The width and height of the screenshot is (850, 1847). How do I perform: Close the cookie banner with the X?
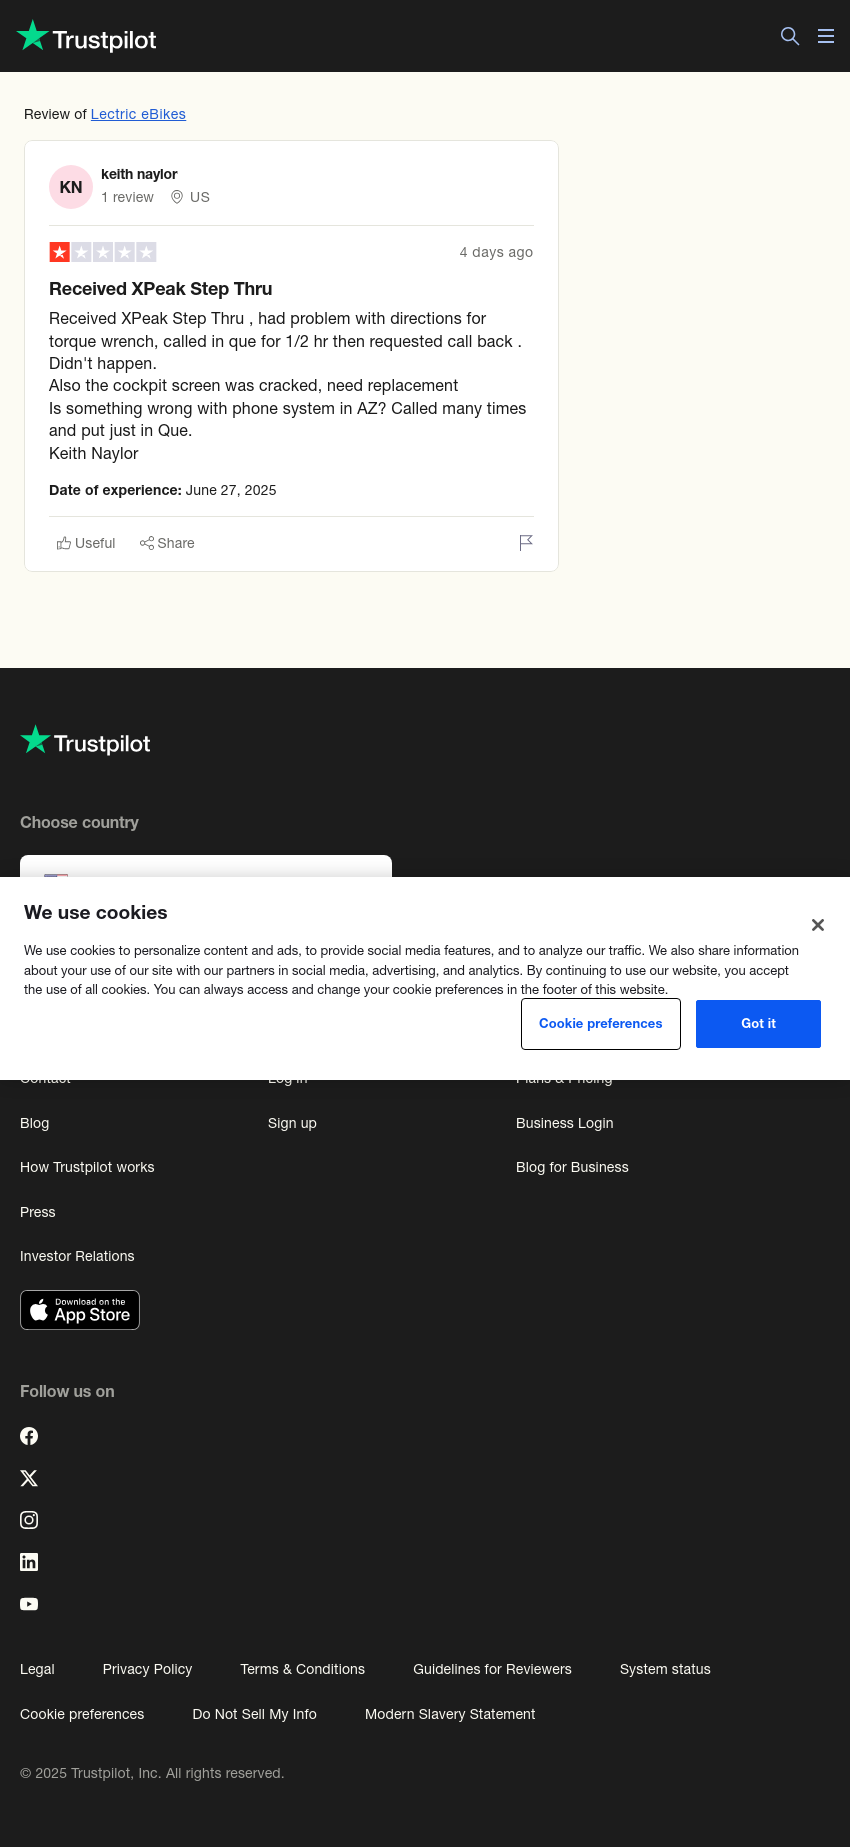pyautogui.click(x=818, y=925)
